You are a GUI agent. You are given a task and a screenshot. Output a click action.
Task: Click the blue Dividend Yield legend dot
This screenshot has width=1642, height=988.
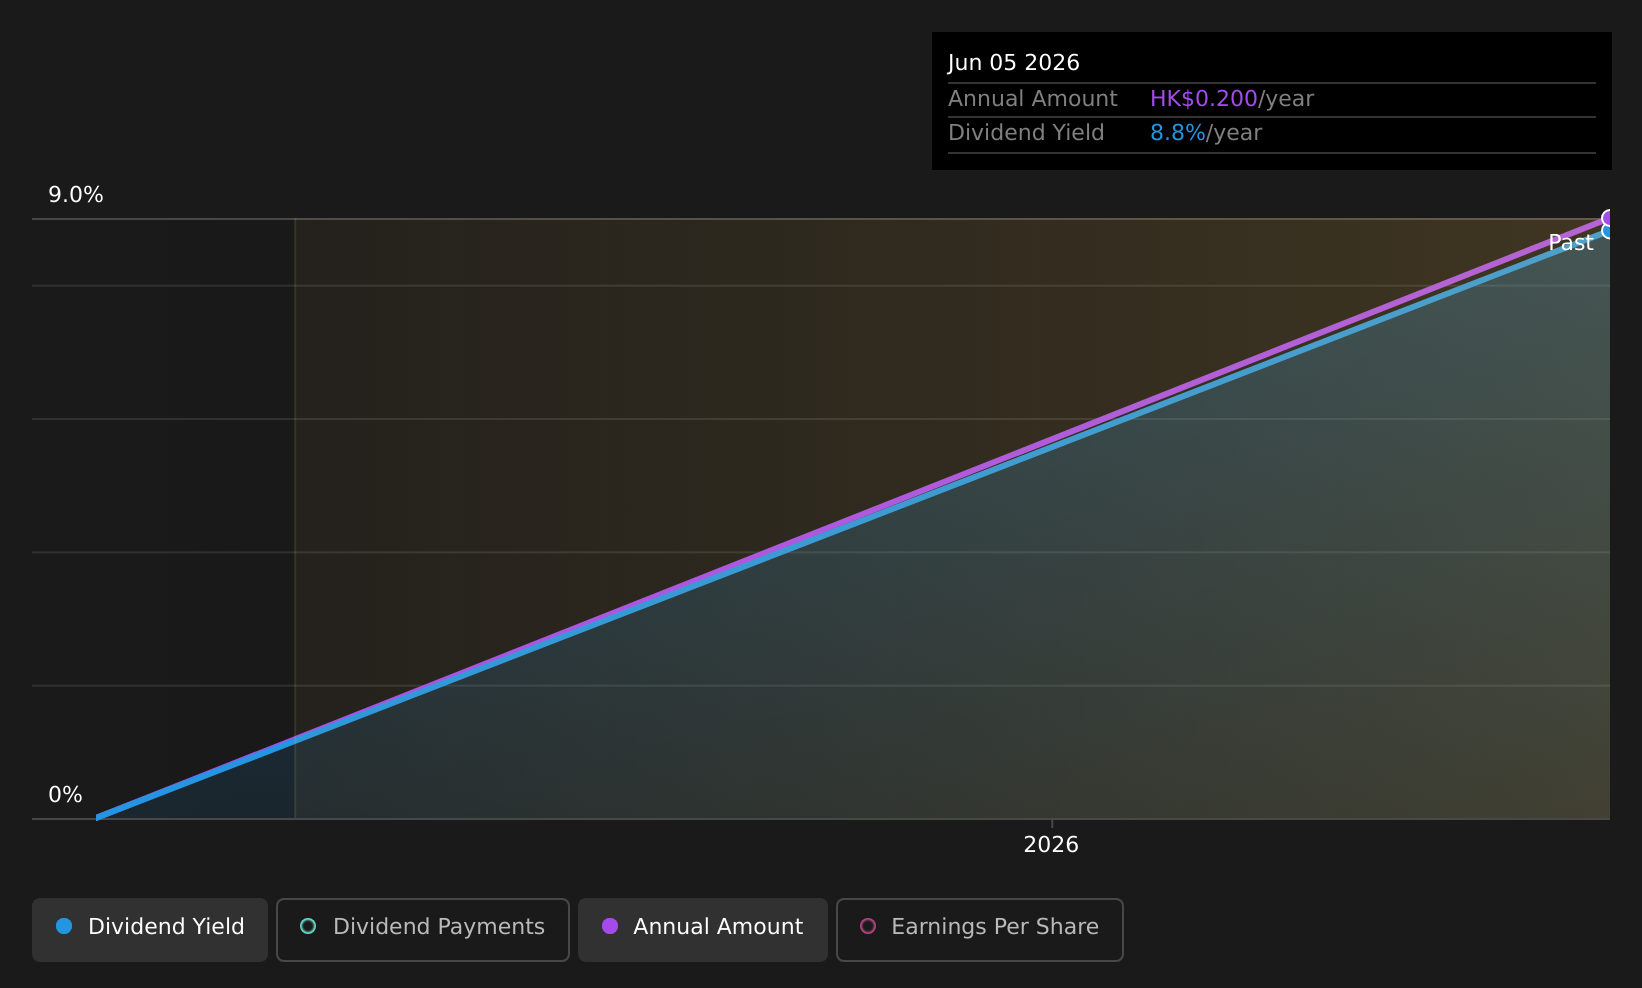64,926
